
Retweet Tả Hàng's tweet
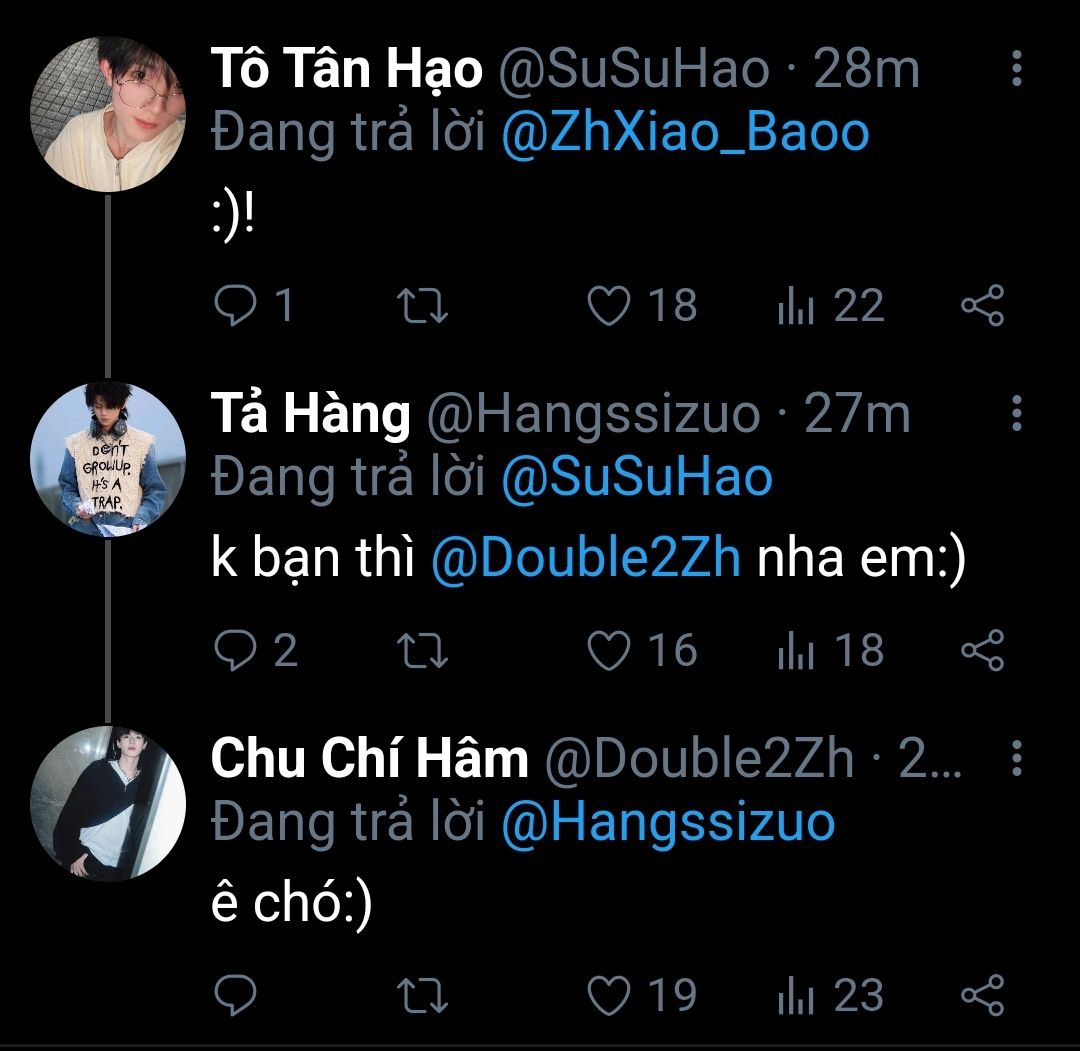click(x=422, y=651)
